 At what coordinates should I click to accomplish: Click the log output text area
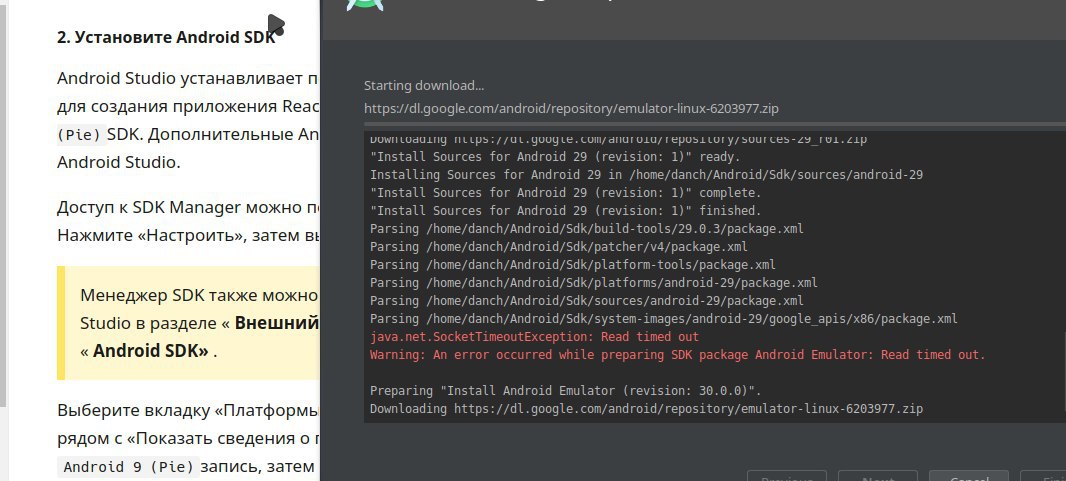tap(715, 277)
